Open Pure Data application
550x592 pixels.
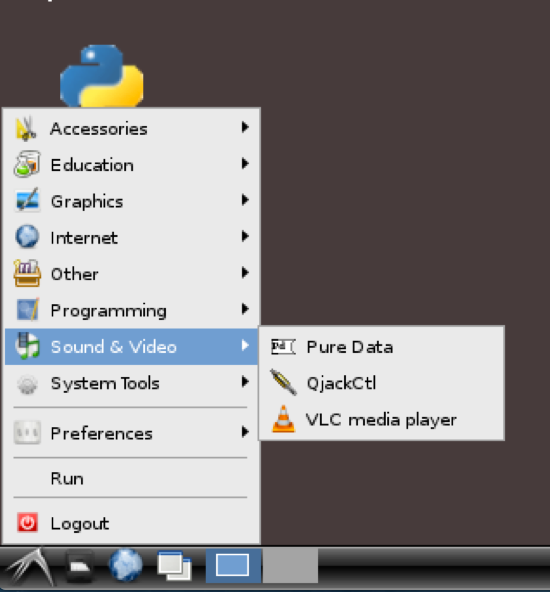point(381,347)
